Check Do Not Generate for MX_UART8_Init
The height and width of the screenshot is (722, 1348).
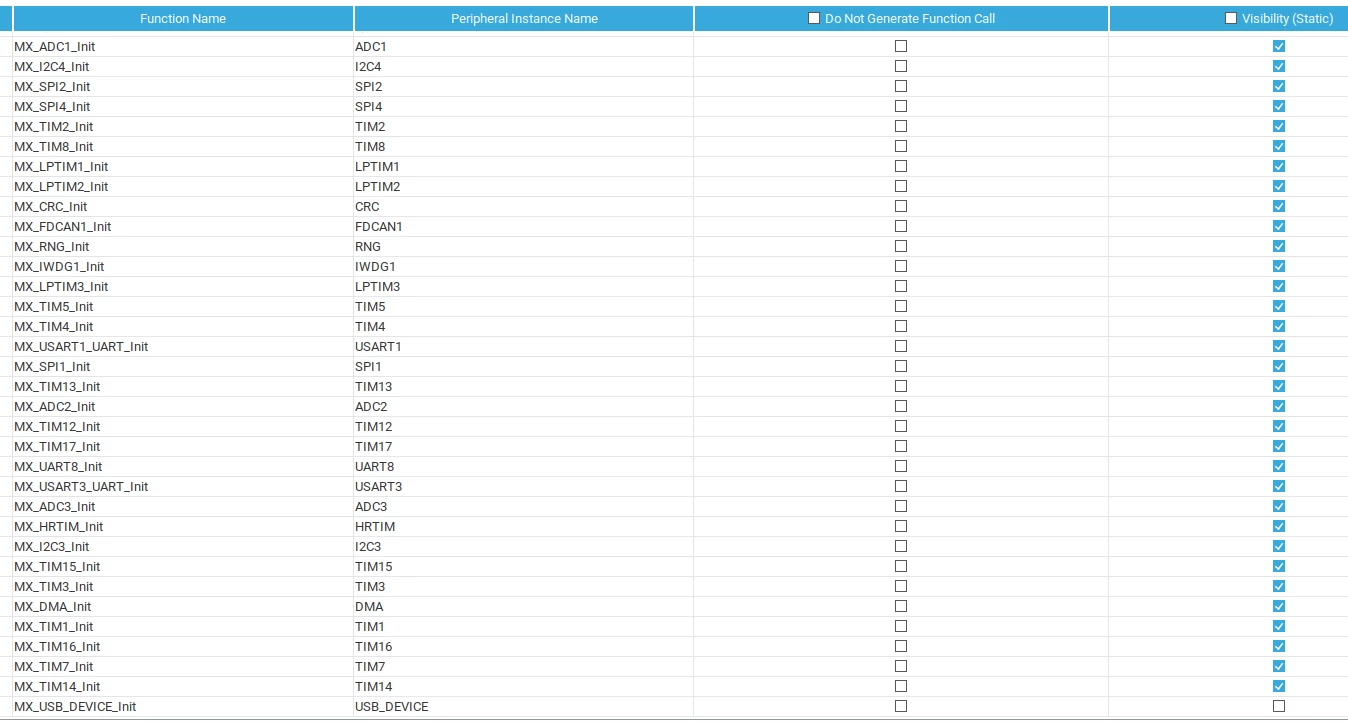901,466
